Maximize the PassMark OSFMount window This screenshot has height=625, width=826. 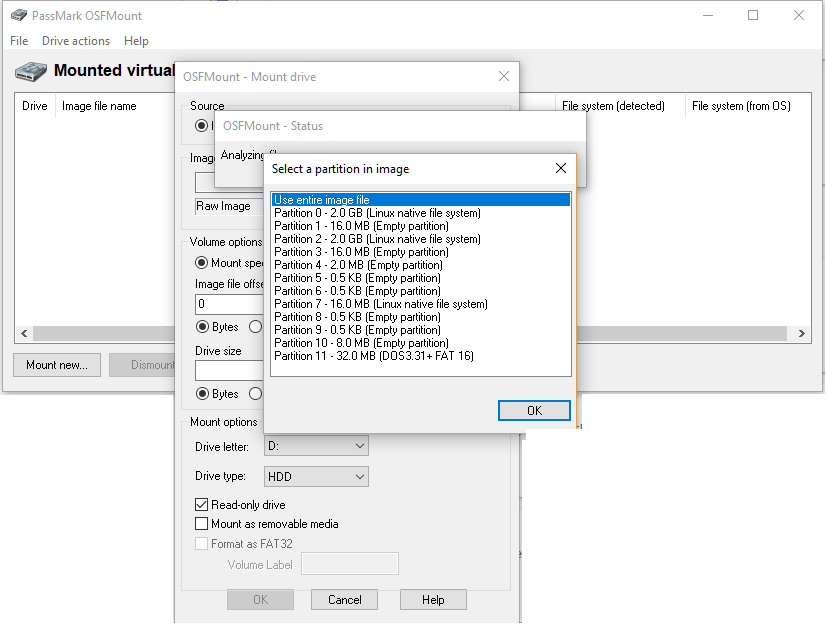point(753,15)
